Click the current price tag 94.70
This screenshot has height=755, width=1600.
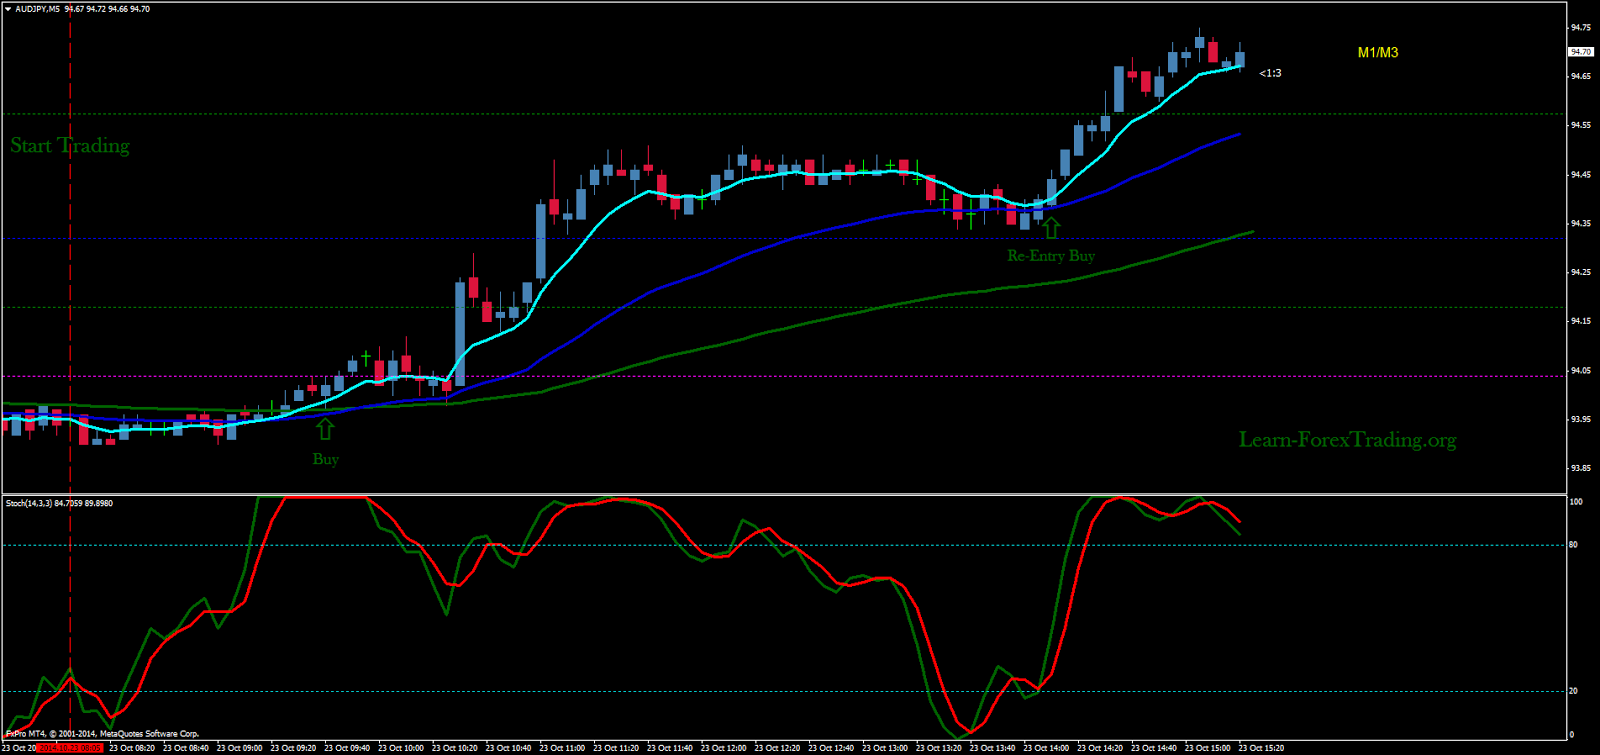click(x=1581, y=52)
